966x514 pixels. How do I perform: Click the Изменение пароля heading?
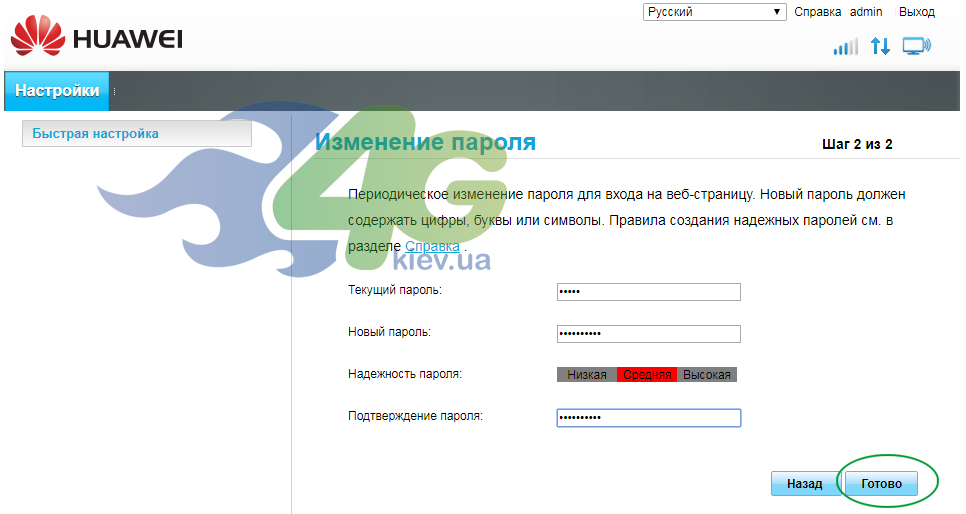[x=425, y=142]
